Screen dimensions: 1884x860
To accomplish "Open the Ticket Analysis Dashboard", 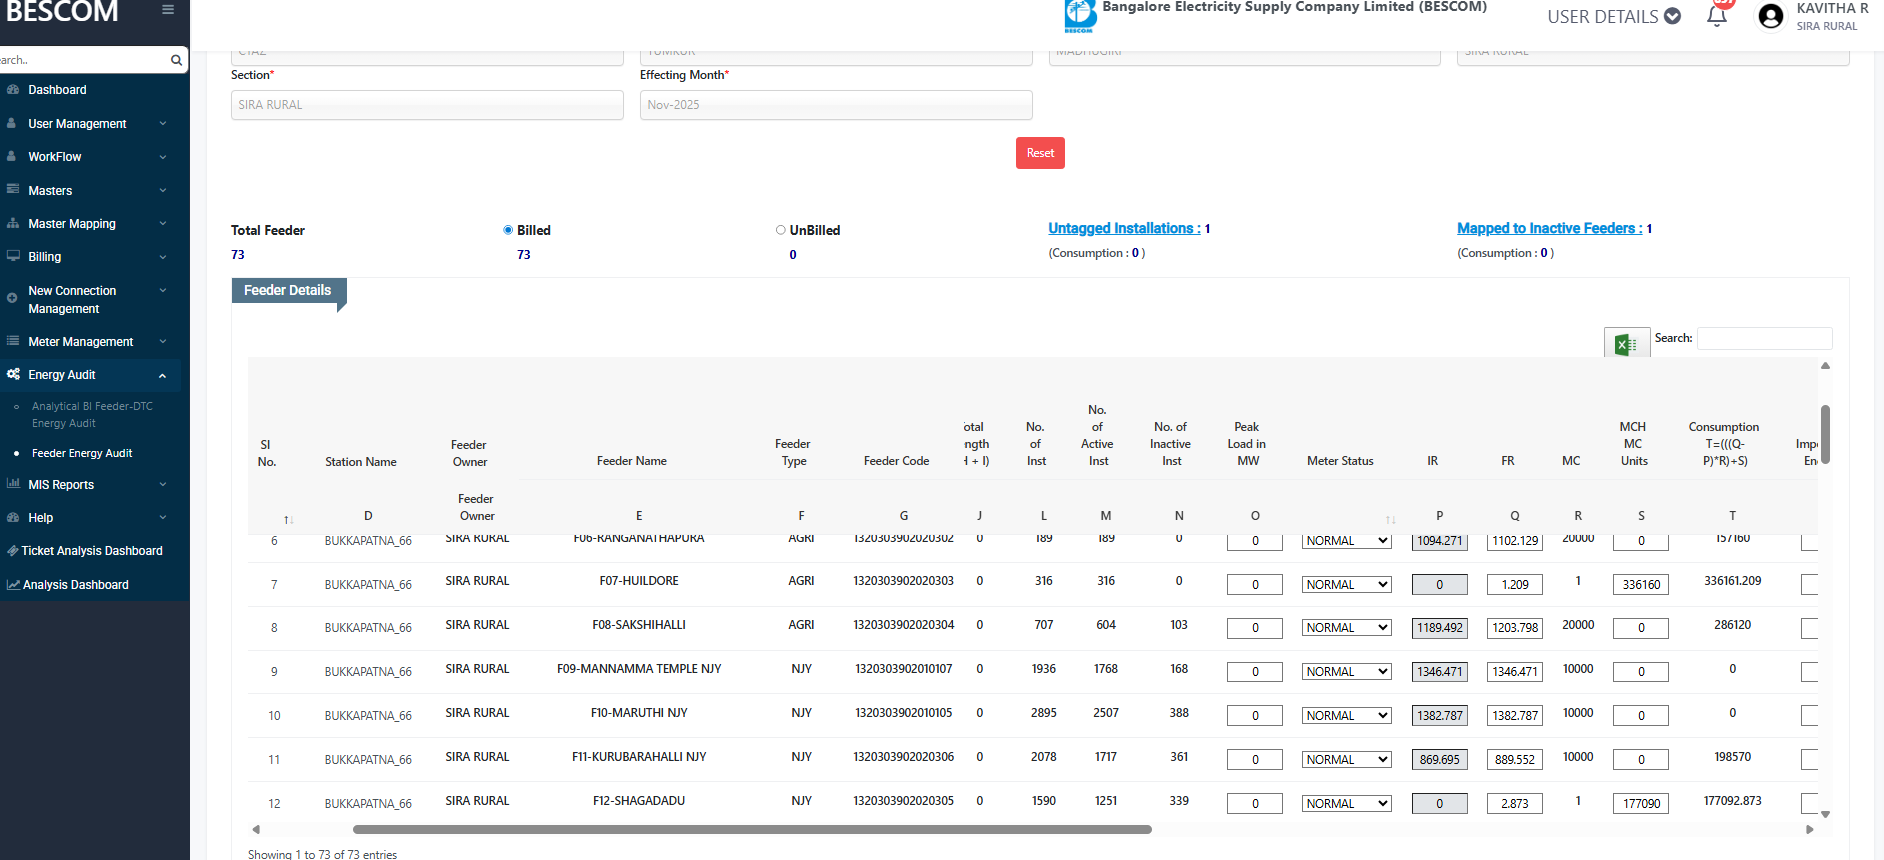I will point(92,551).
